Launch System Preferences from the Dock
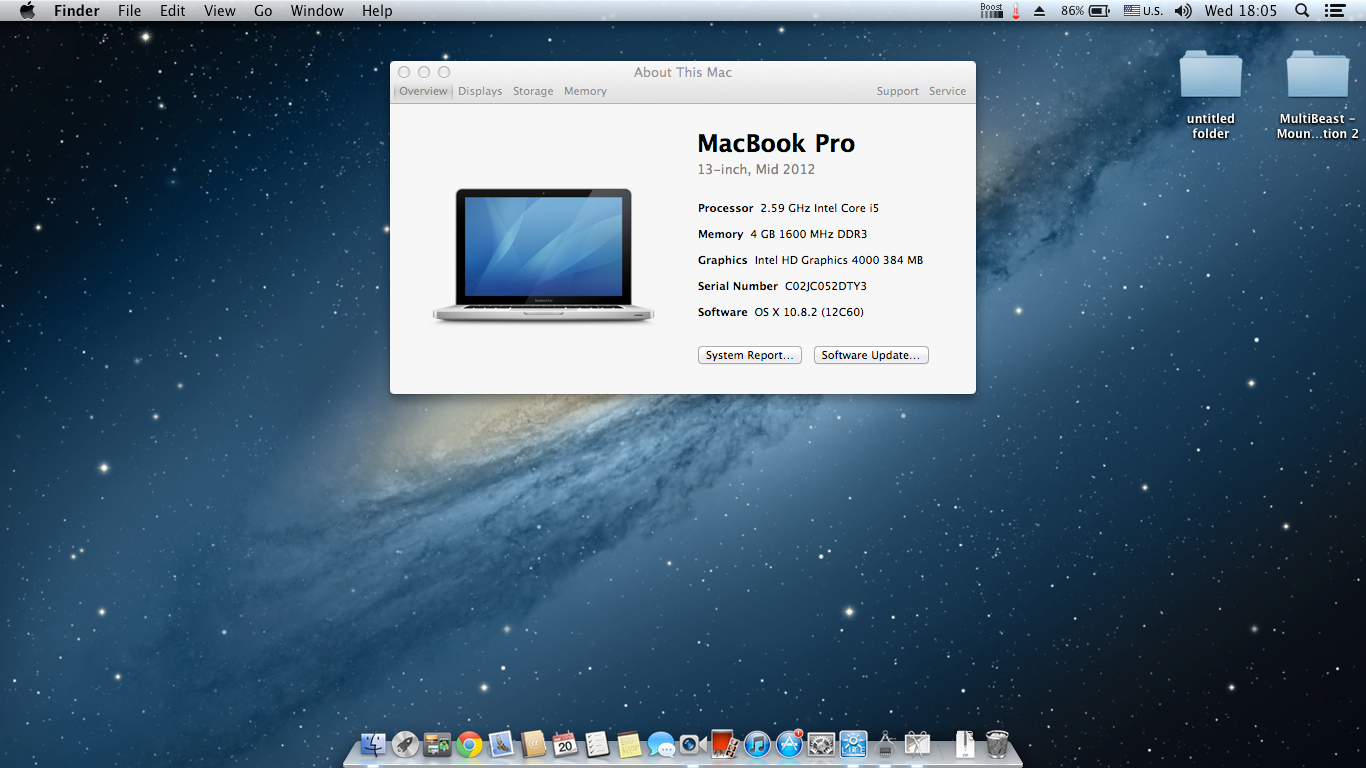This screenshot has height=768, width=1366. pyautogui.click(x=821, y=744)
